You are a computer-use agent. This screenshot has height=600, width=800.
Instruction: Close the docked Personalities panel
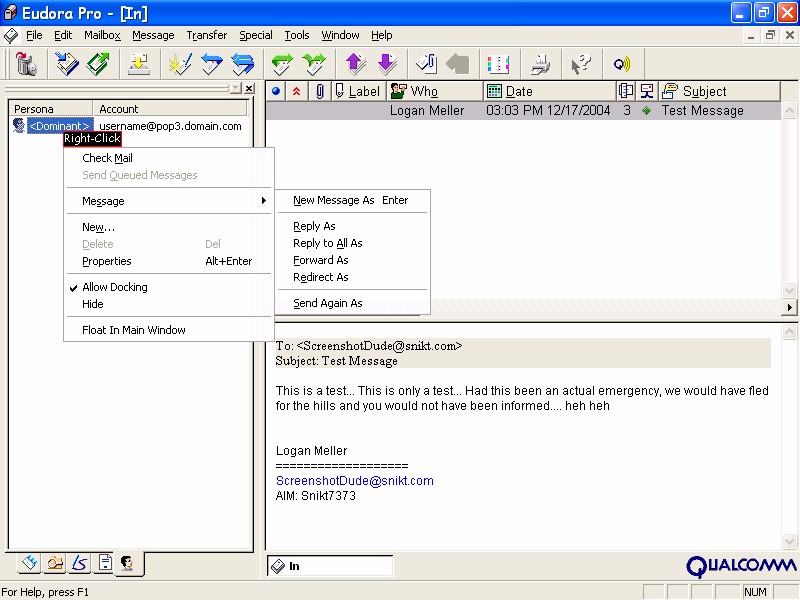[249, 88]
